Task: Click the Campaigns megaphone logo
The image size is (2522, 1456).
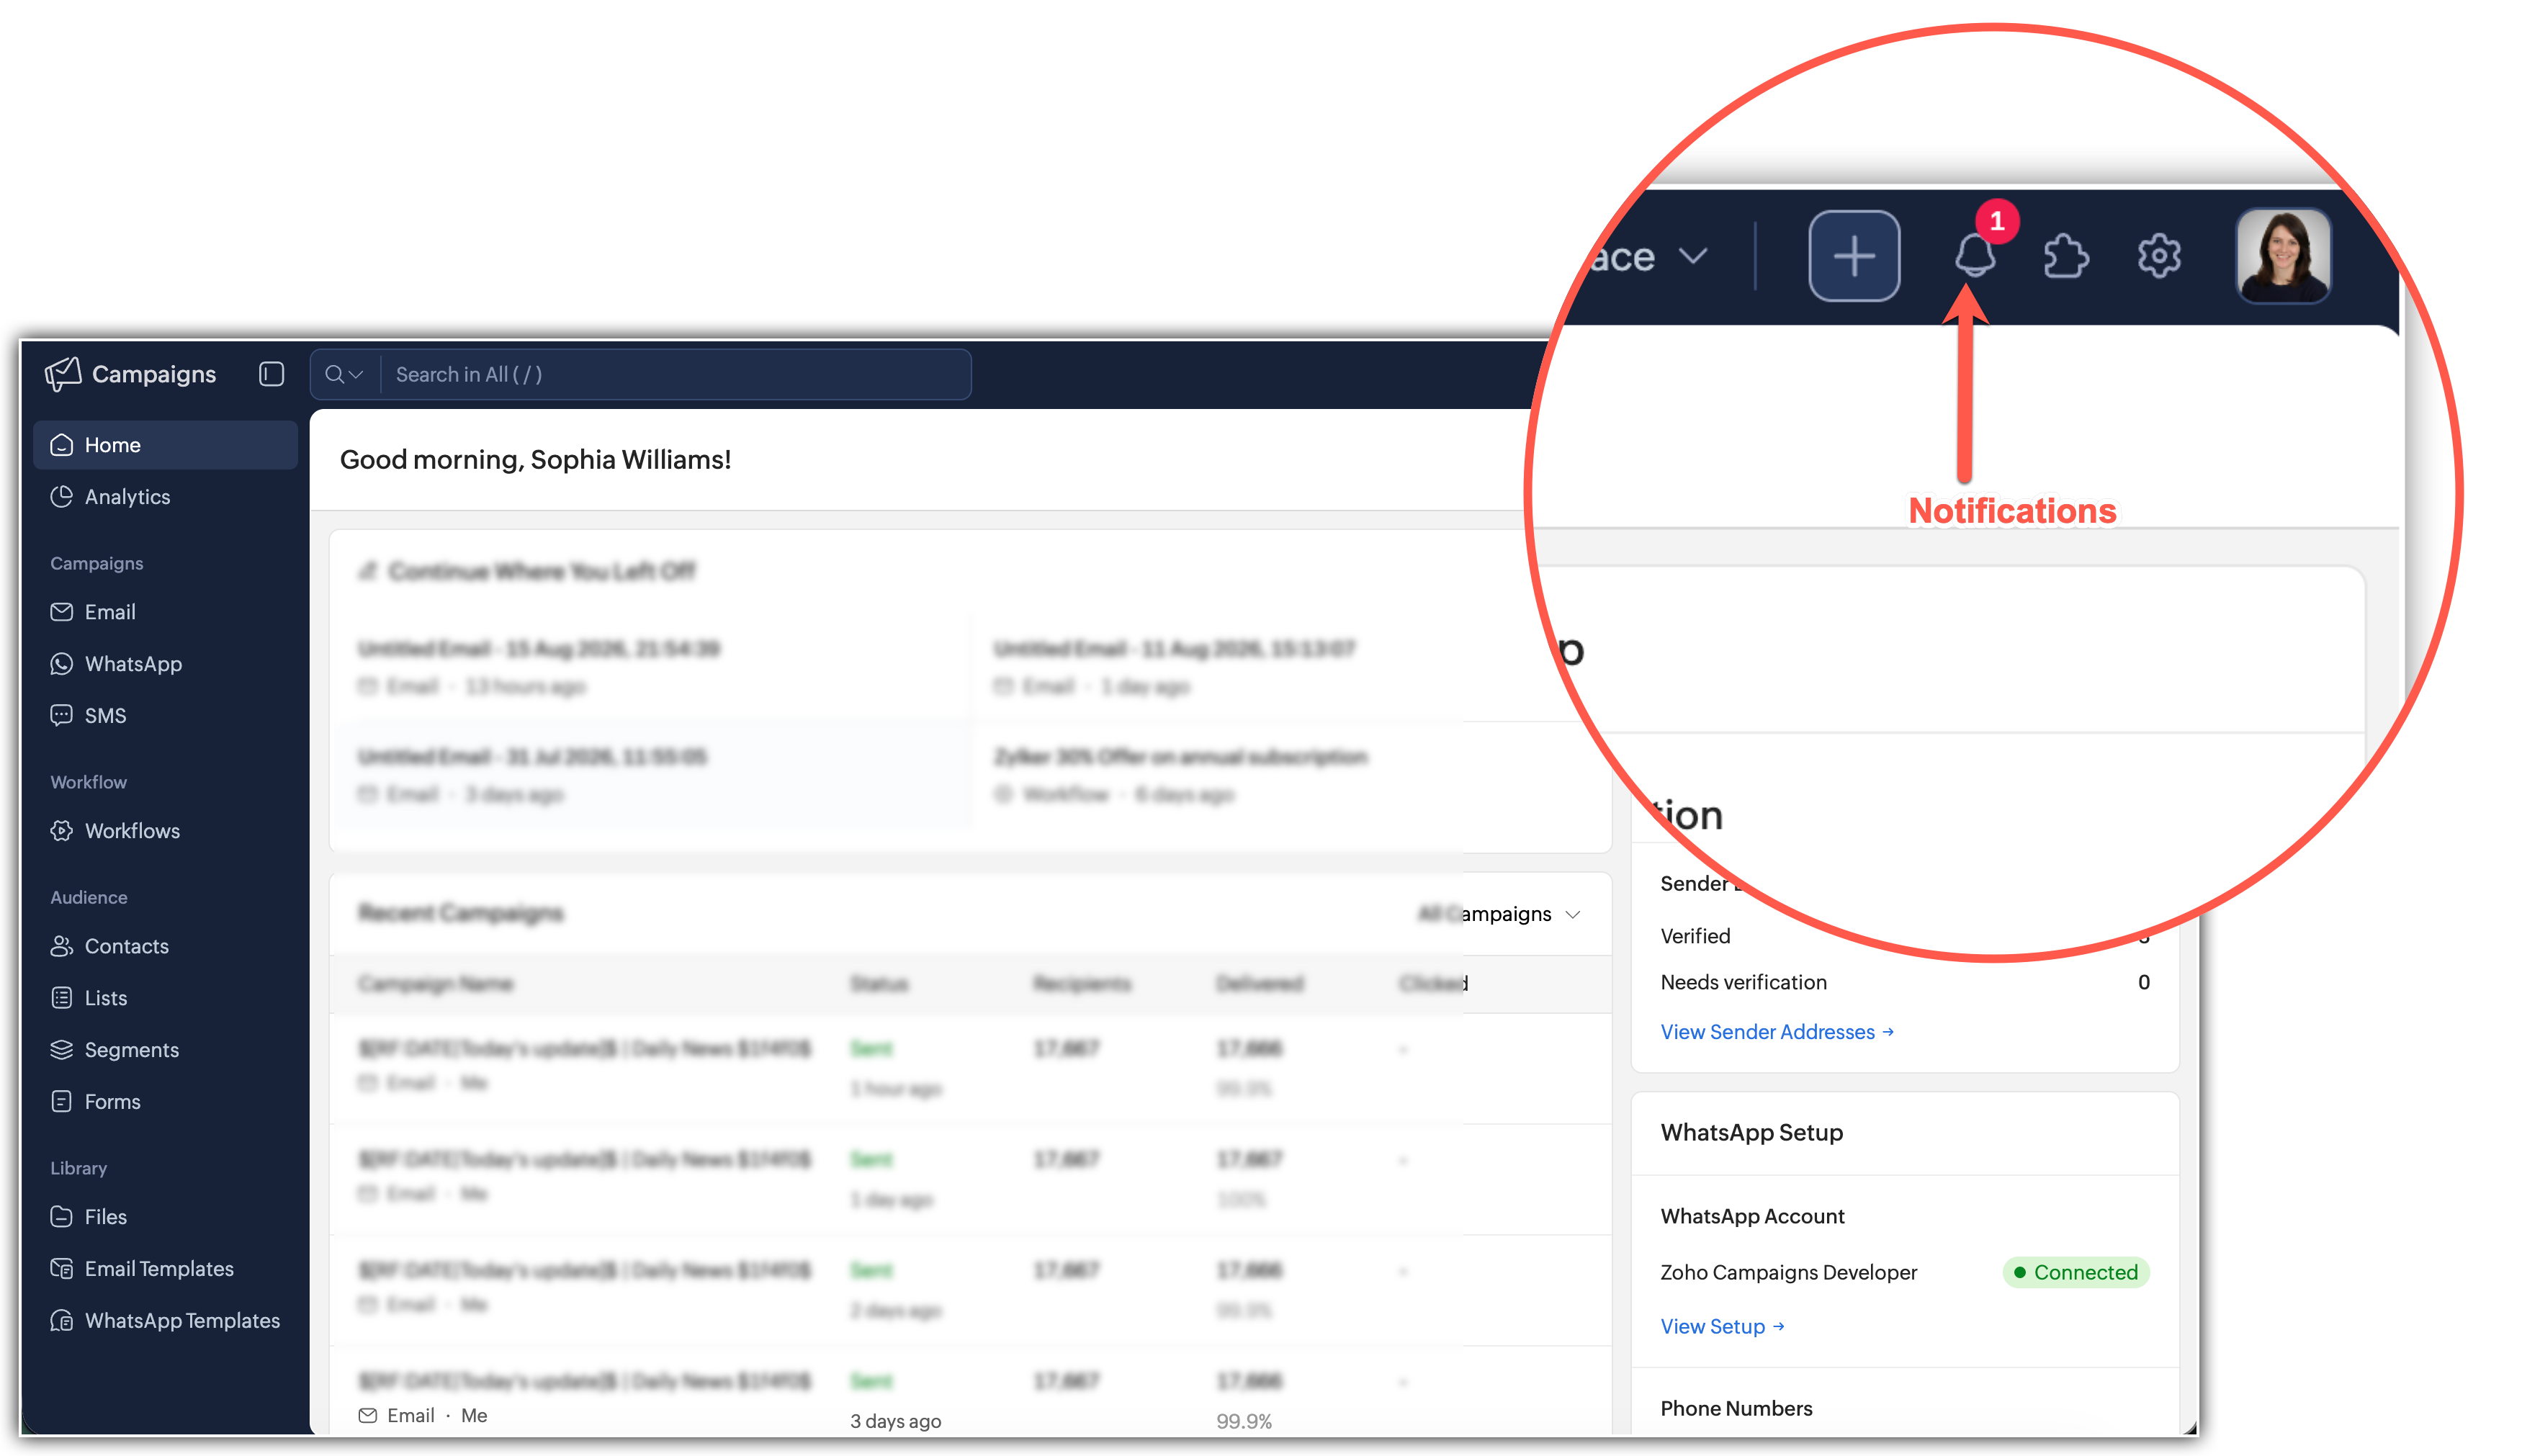Action: click(63, 374)
